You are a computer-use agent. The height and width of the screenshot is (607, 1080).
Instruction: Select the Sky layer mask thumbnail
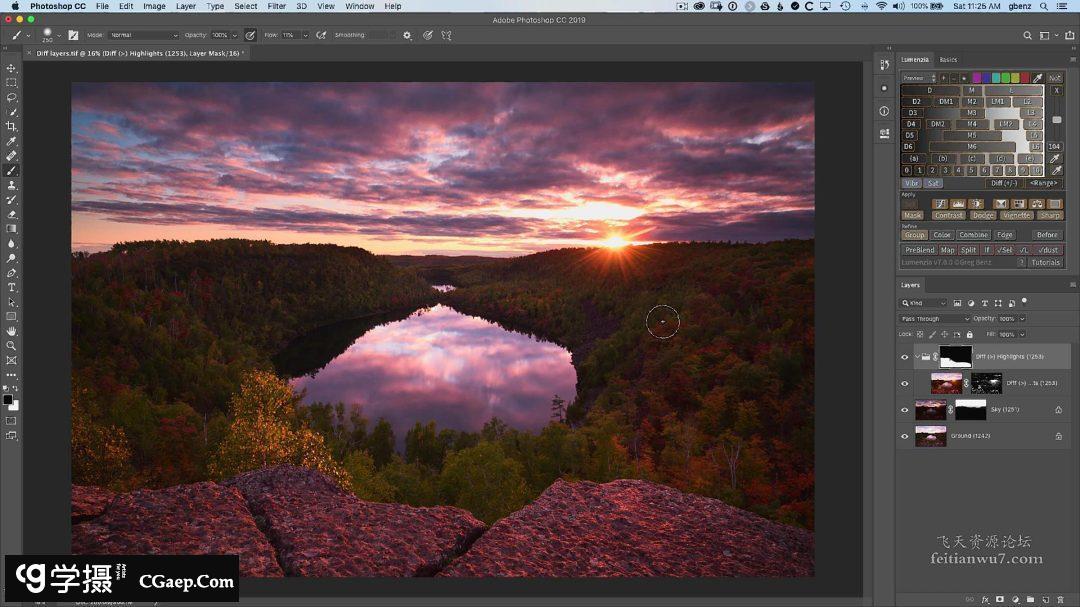click(x=971, y=410)
